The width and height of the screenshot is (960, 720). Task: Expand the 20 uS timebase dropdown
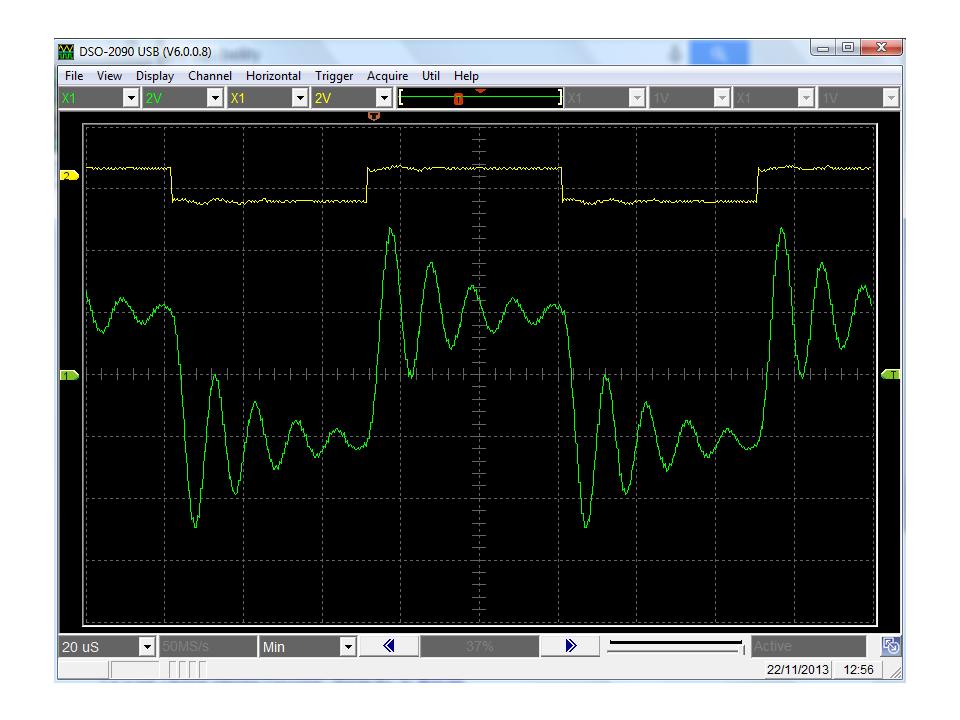(146, 647)
